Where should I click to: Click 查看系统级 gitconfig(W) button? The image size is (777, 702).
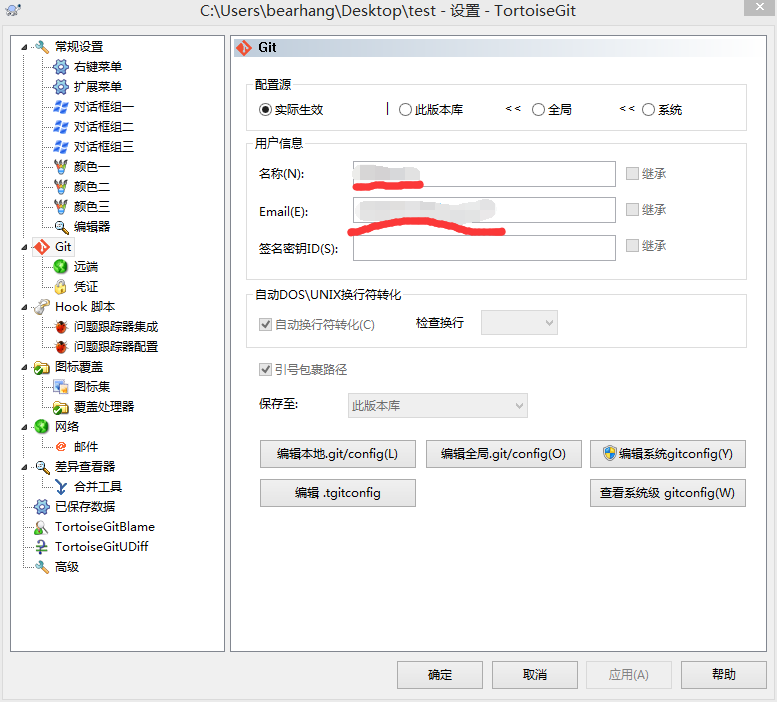click(667, 493)
